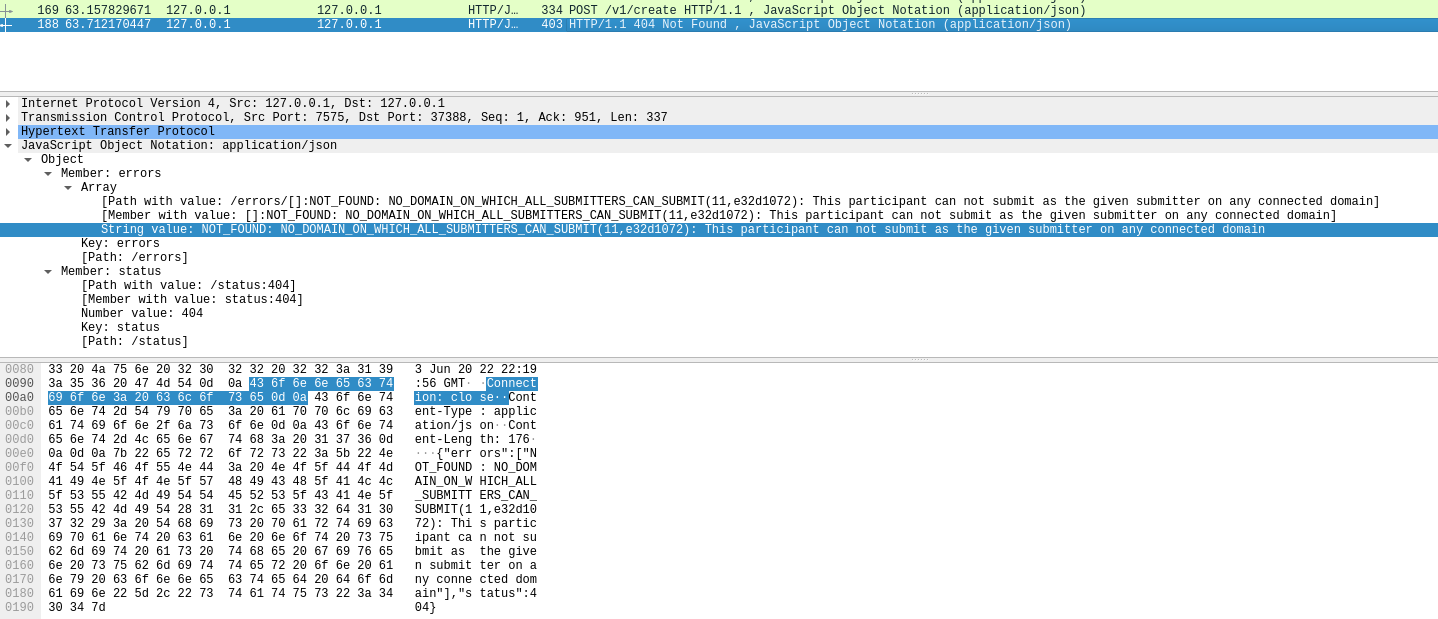The width and height of the screenshot is (1438, 619).
Task: Select [Member with value: status:404] line
Action: [x=192, y=300]
